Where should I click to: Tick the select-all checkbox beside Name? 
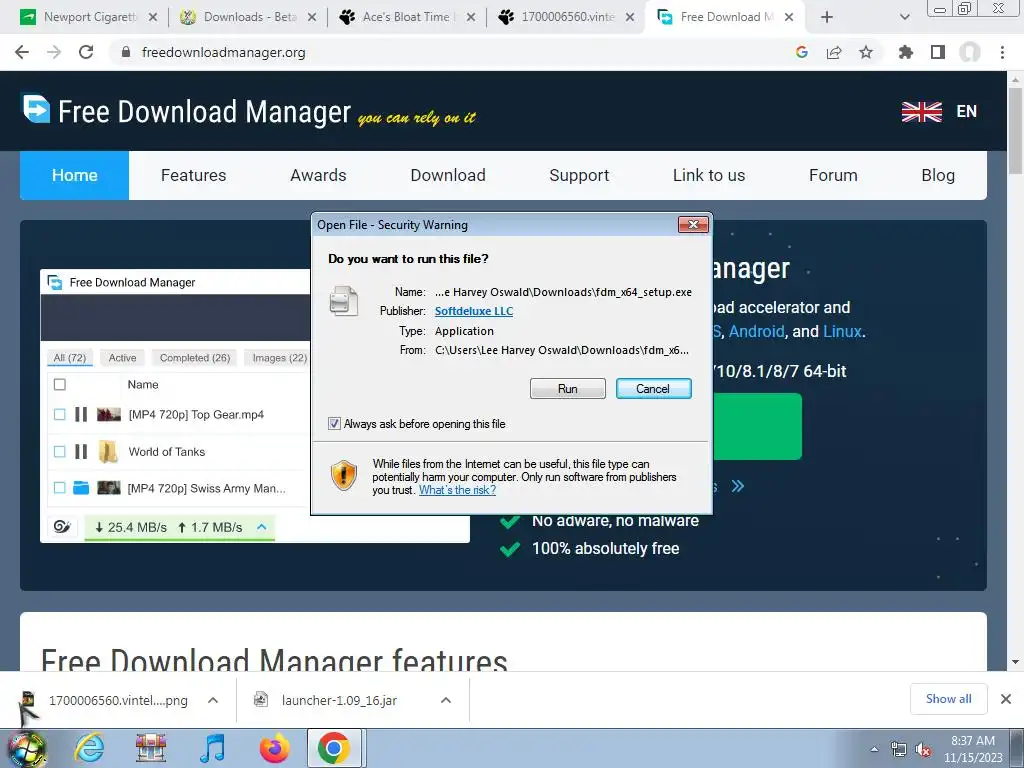tap(59, 385)
